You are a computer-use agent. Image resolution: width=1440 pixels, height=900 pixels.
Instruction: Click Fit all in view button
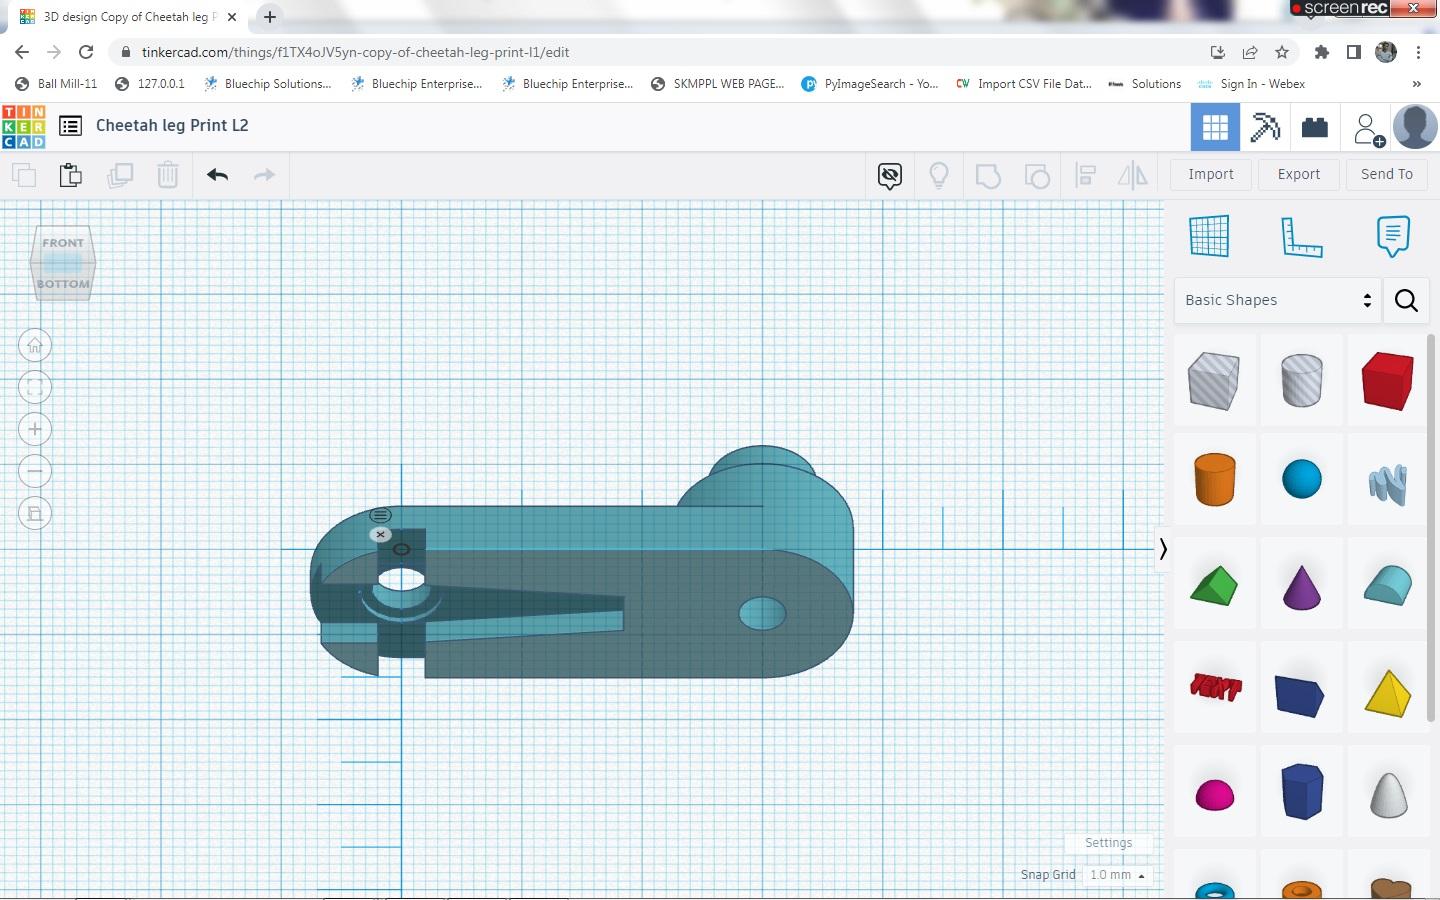click(35, 388)
